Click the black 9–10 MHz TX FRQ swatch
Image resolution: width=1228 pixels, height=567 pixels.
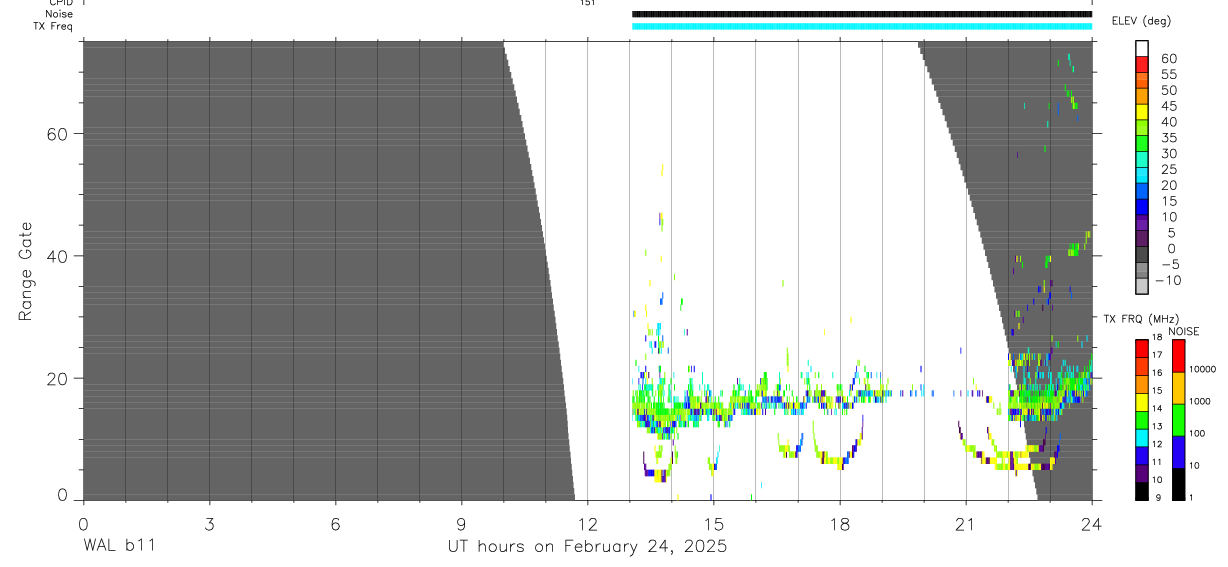coord(1142,491)
